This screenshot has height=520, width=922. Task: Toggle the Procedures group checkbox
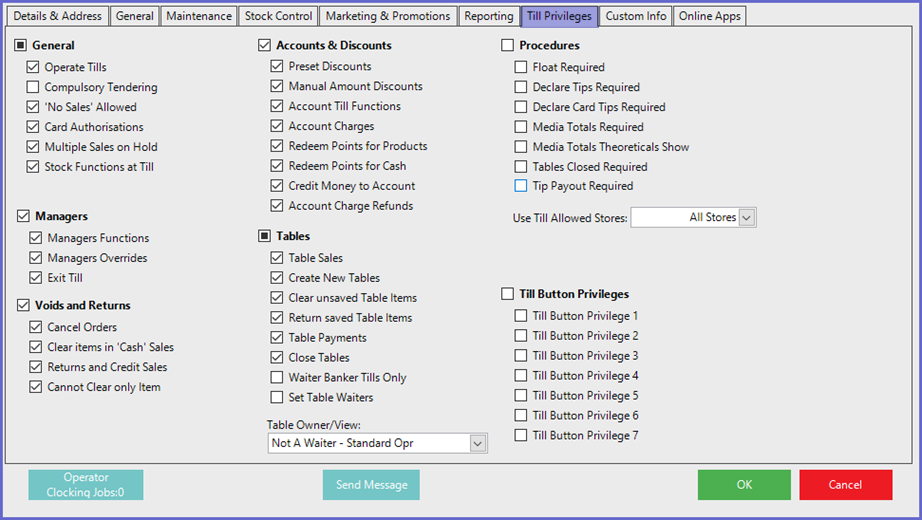(x=508, y=45)
